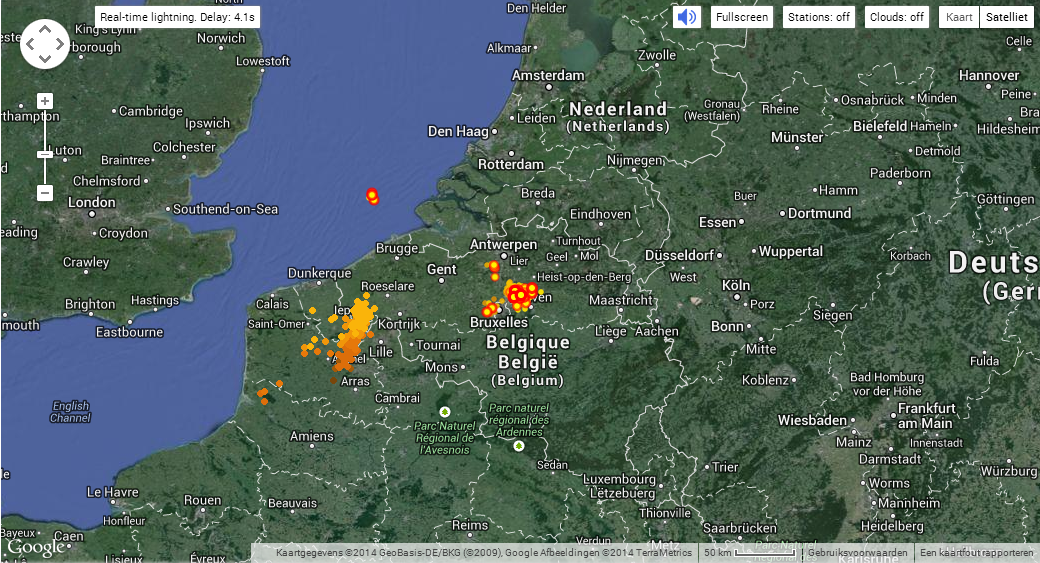Click the Frankfurt am Main label
The width and height of the screenshot is (1040, 563).
click(926, 416)
